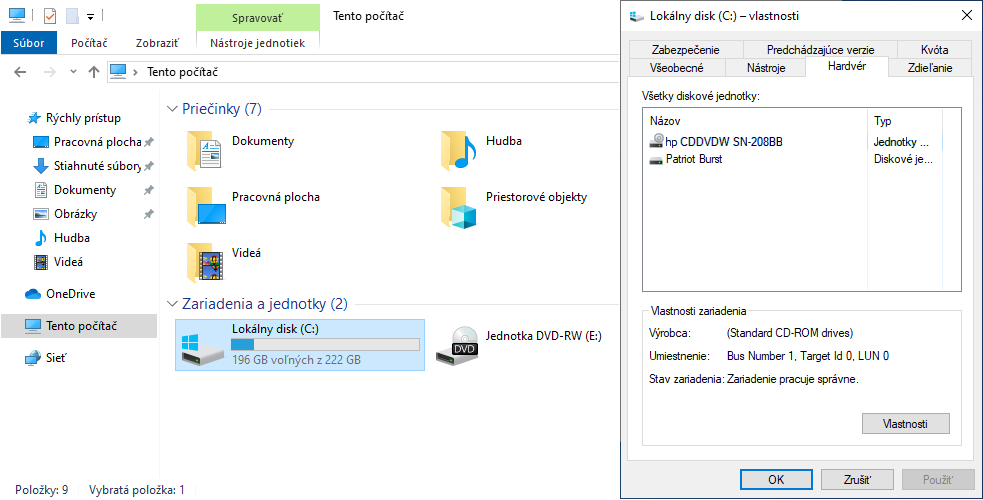
Task: Select Stiahnuté súbory in navigation tree
Action: 97,166
